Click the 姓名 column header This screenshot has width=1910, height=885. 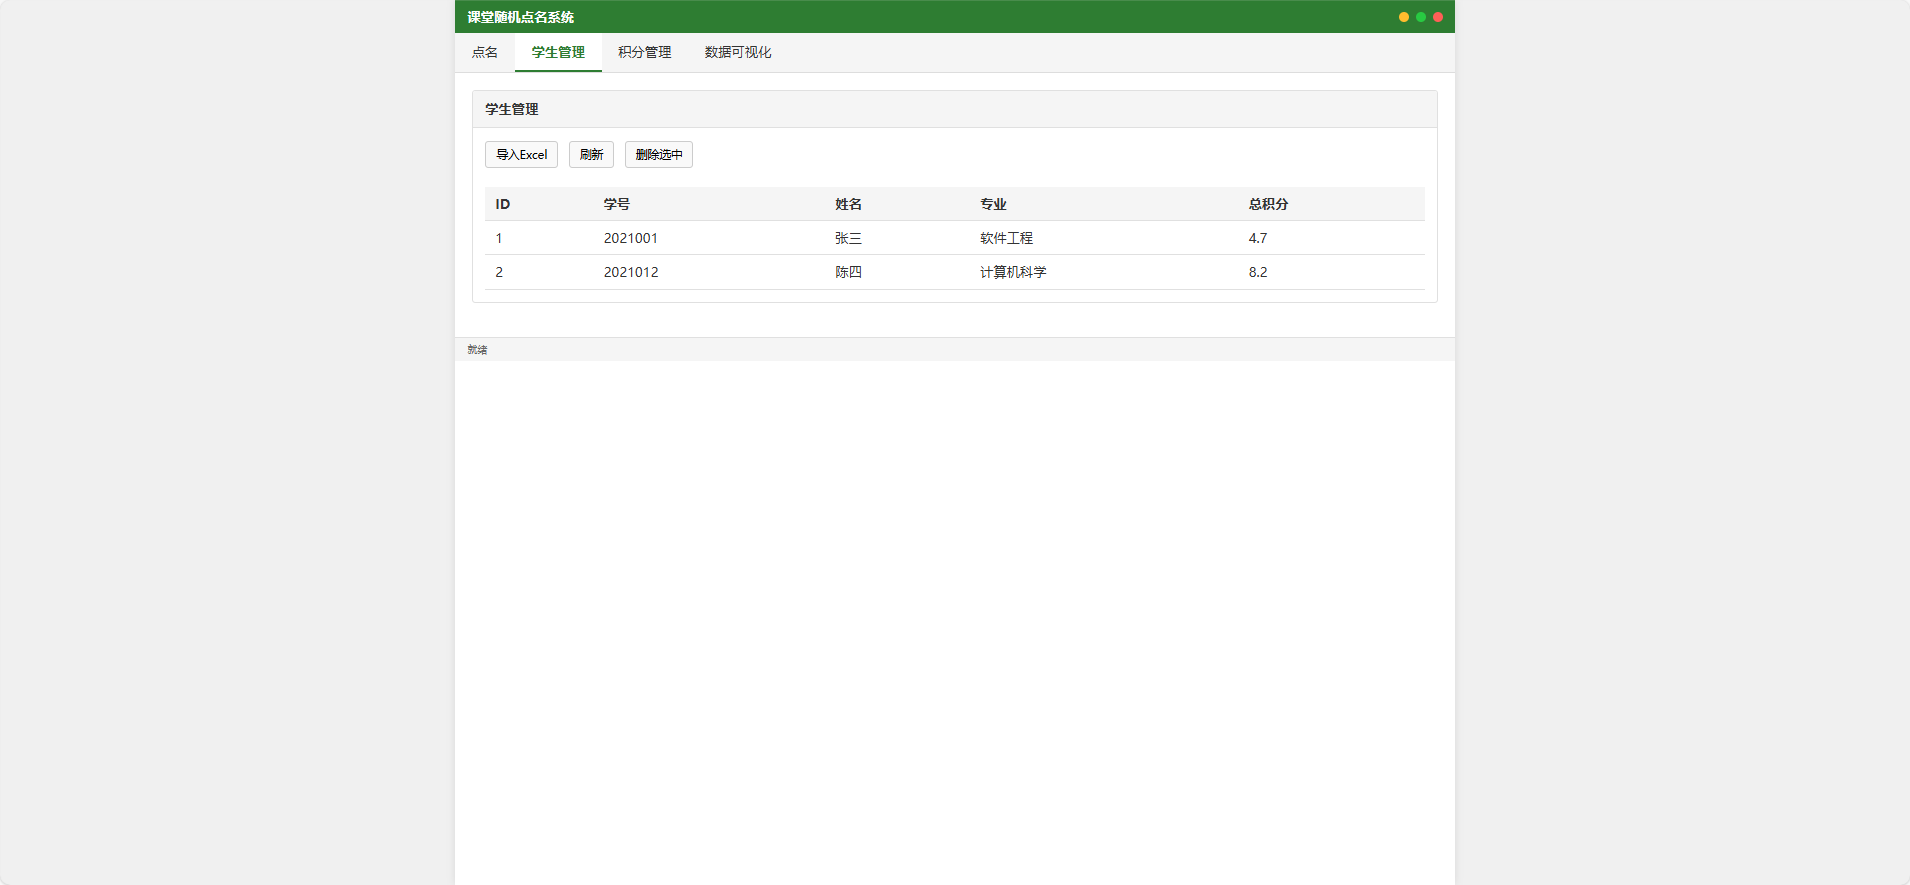pyautogui.click(x=848, y=204)
